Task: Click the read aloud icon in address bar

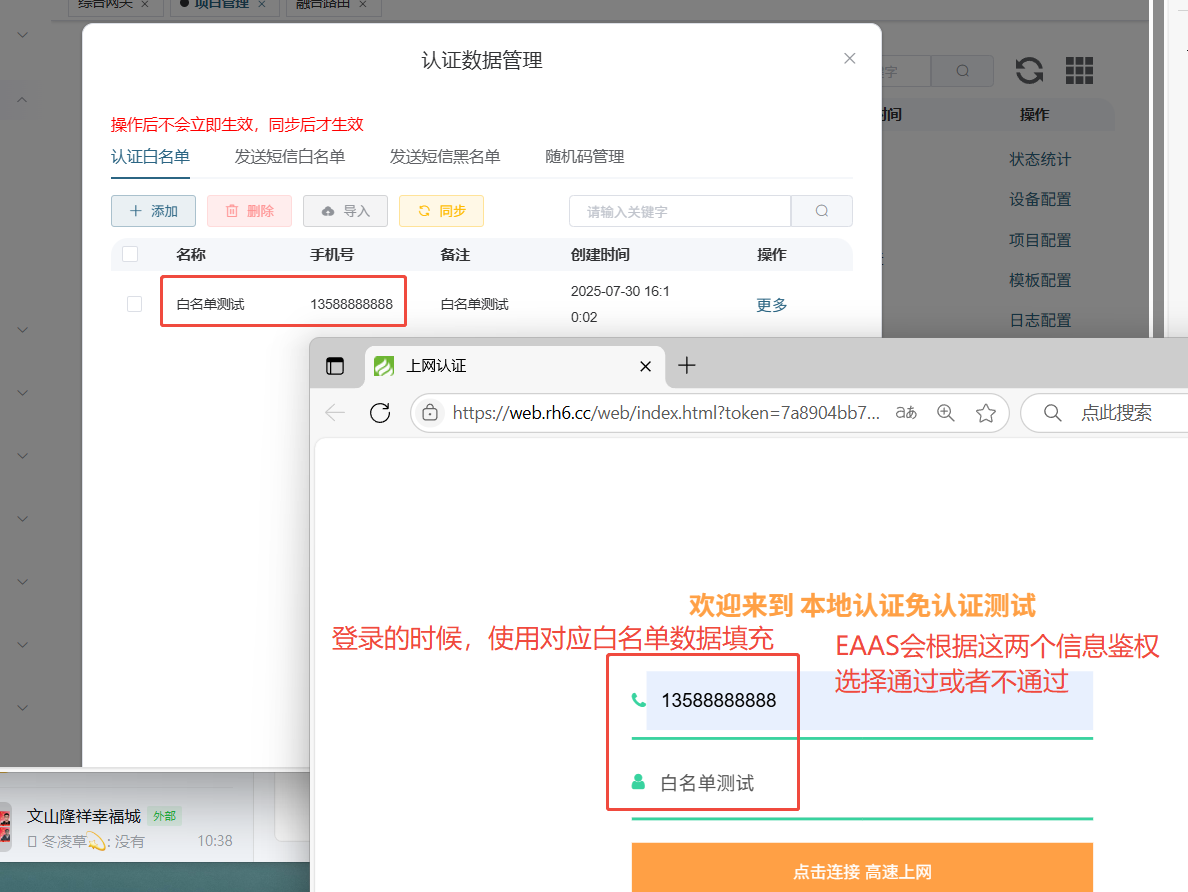Action: point(906,413)
